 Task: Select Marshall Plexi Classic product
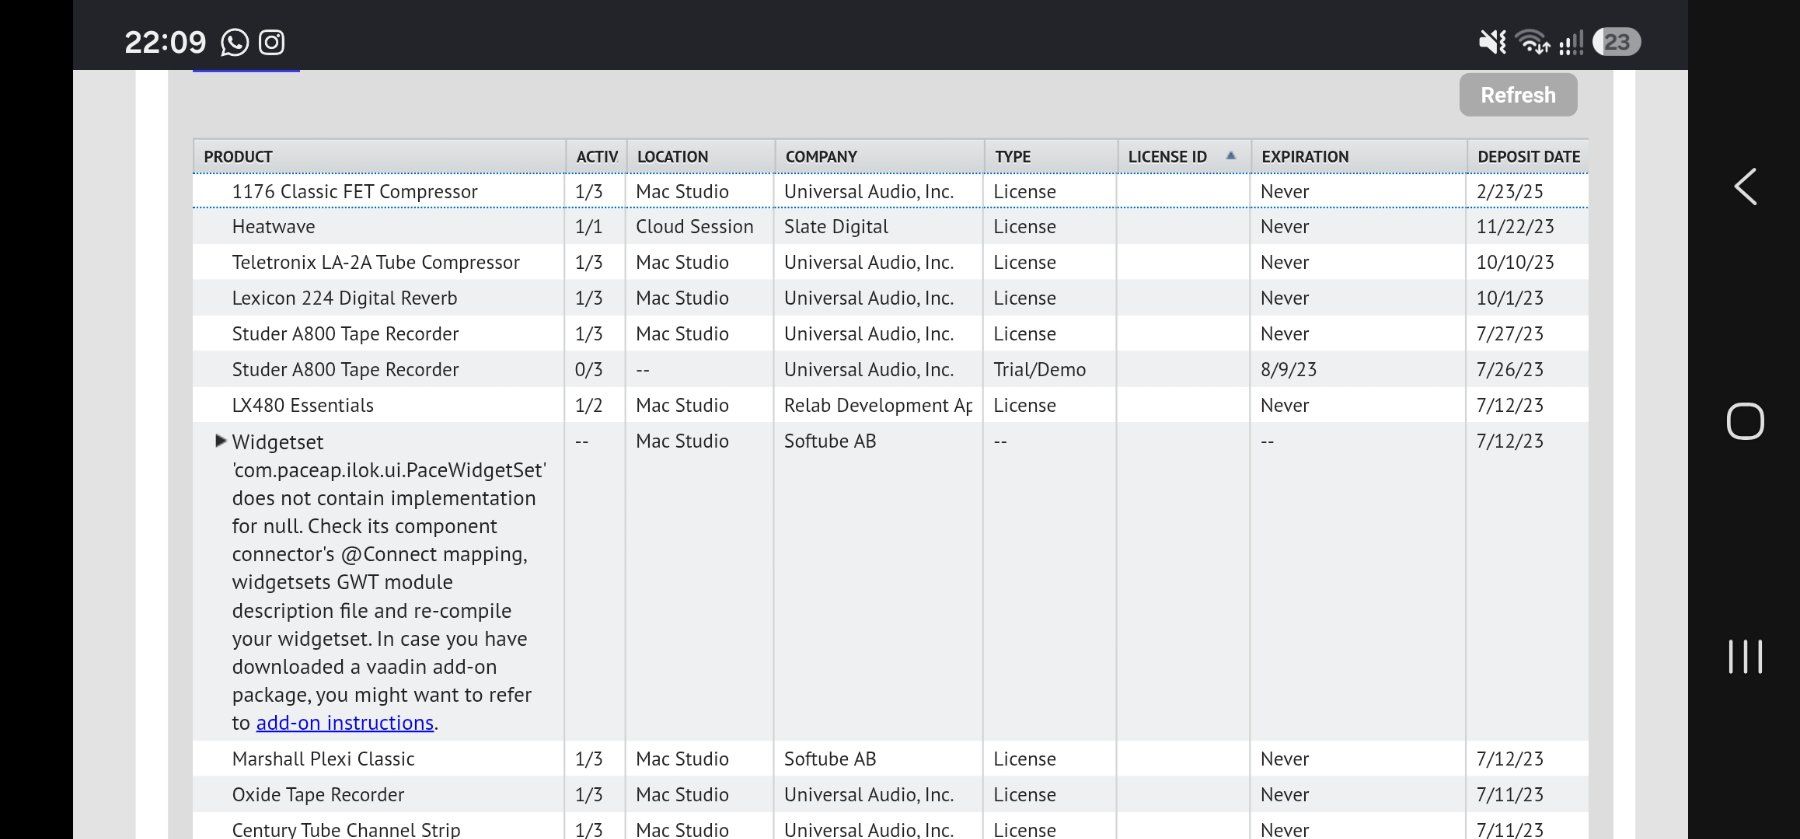pyautogui.click(x=323, y=759)
